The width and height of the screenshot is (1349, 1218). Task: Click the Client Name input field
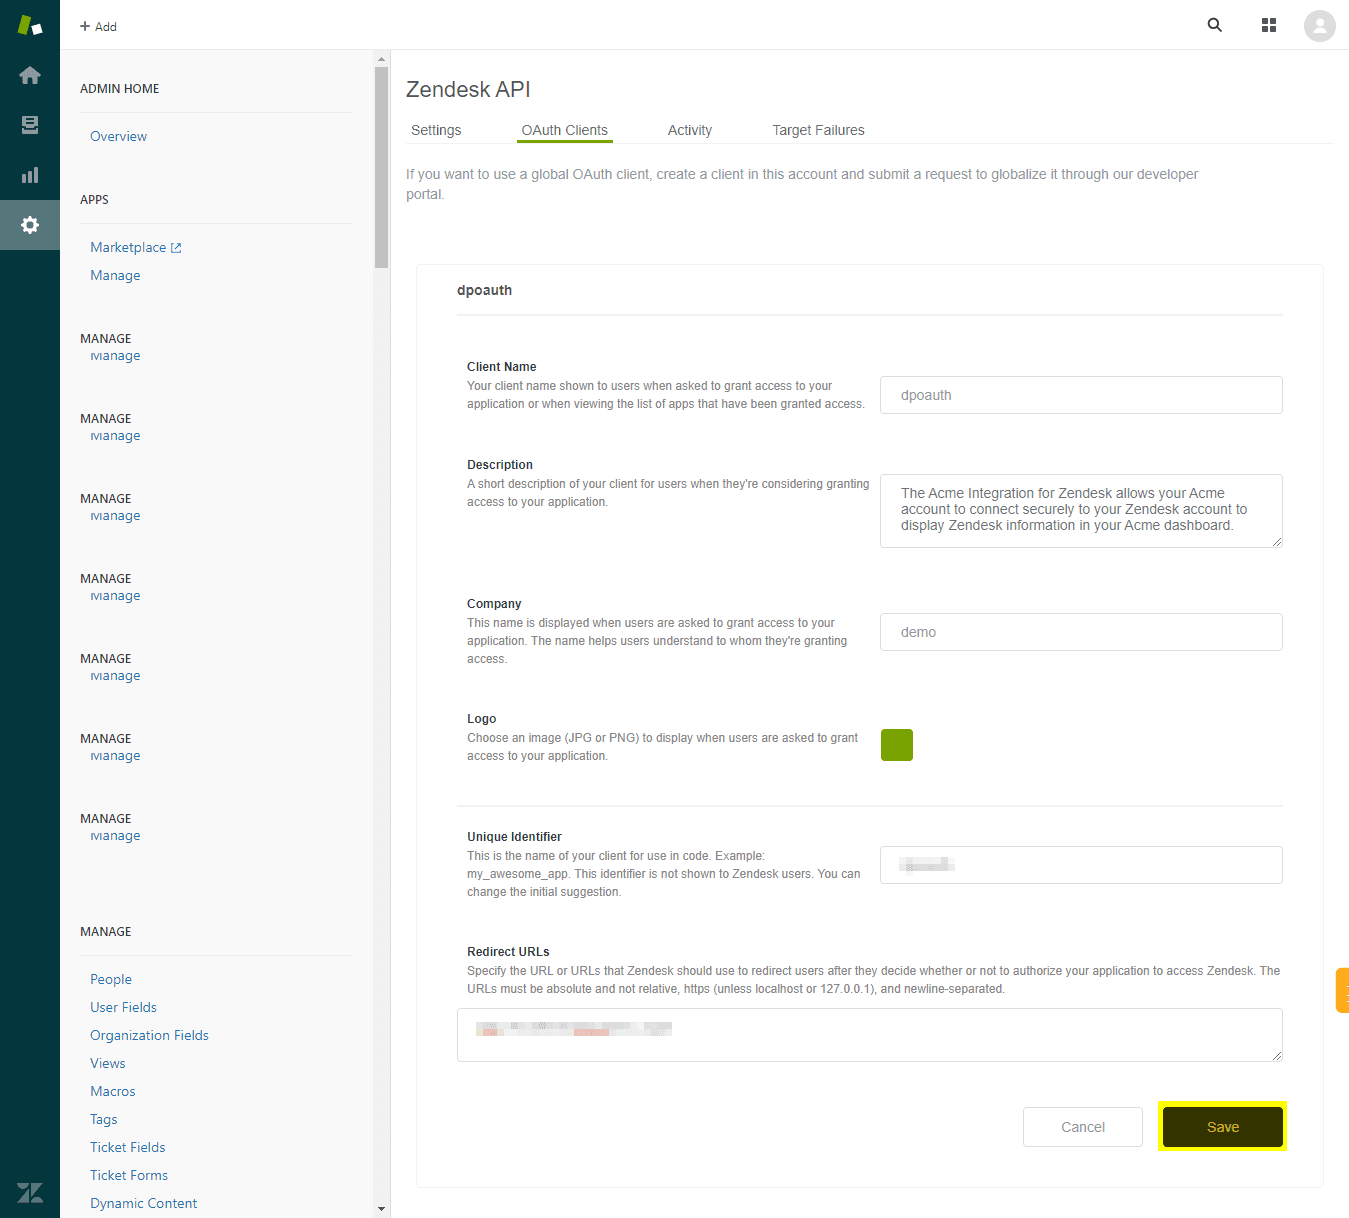pos(1081,395)
